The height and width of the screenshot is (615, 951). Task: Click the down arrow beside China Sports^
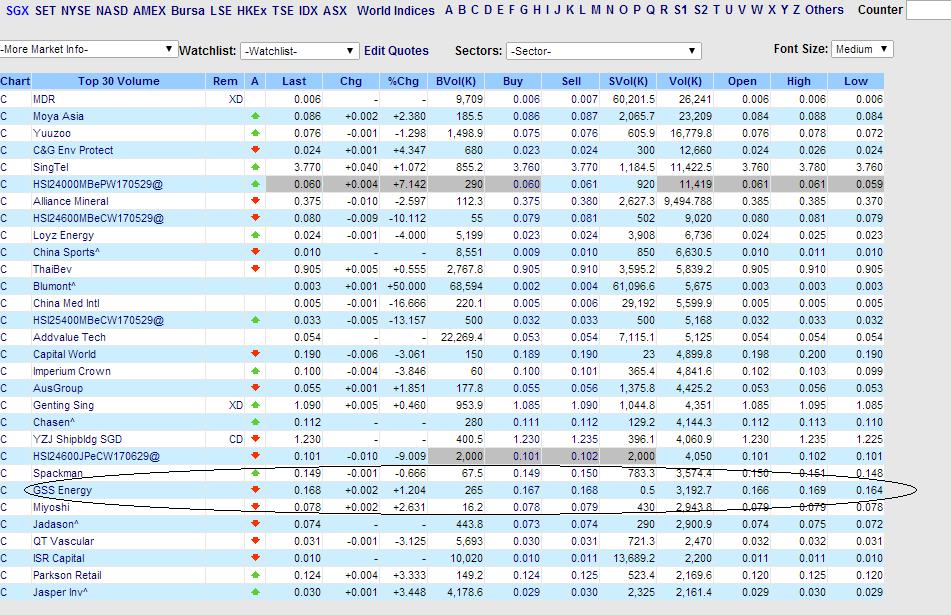click(255, 251)
